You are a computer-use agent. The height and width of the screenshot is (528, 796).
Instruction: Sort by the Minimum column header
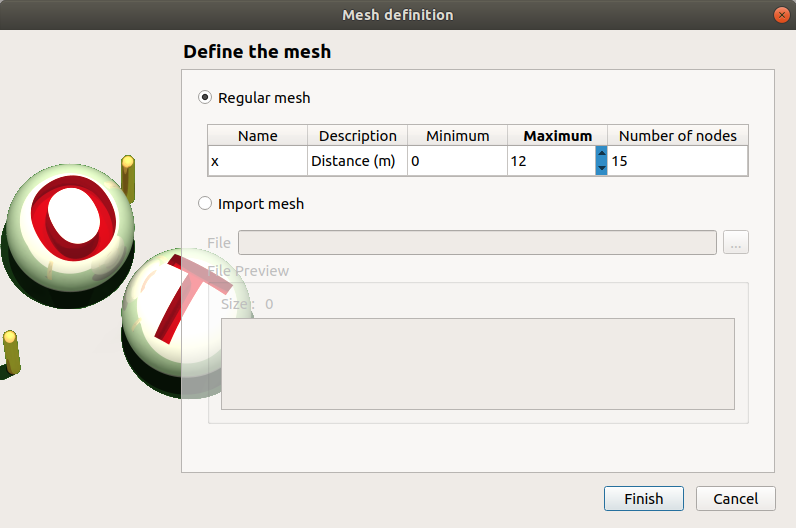pyautogui.click(x=457, y=136)
